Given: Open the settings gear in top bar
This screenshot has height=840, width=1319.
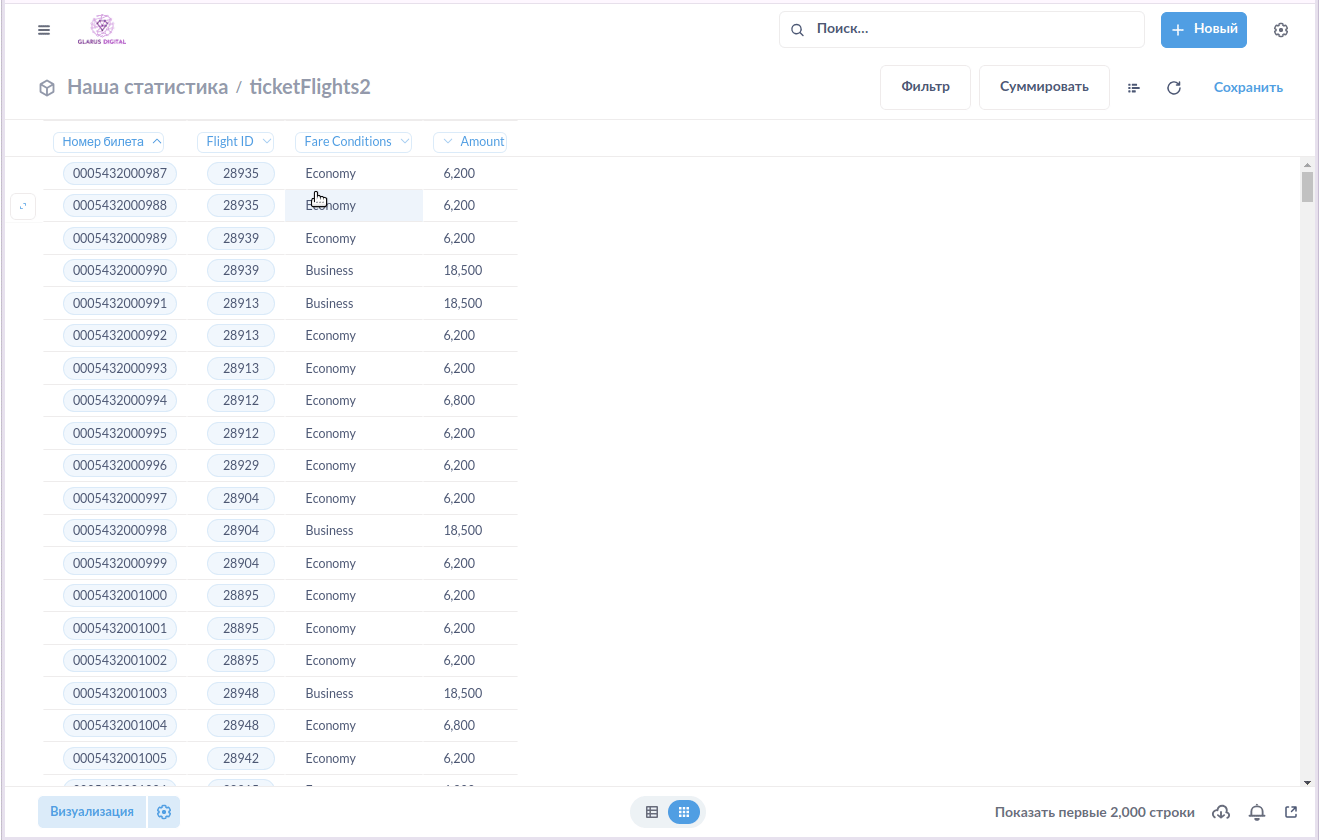Looking at the screenshot, I should (1281, 30).
